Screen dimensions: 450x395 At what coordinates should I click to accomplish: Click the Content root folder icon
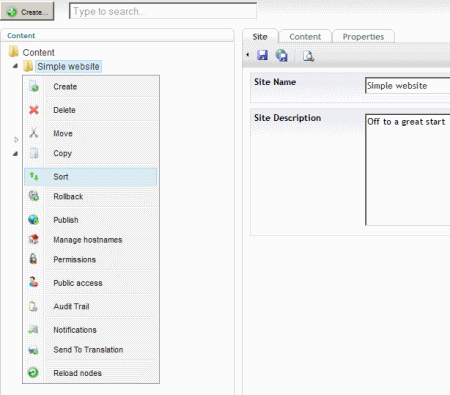coord(14,52)
